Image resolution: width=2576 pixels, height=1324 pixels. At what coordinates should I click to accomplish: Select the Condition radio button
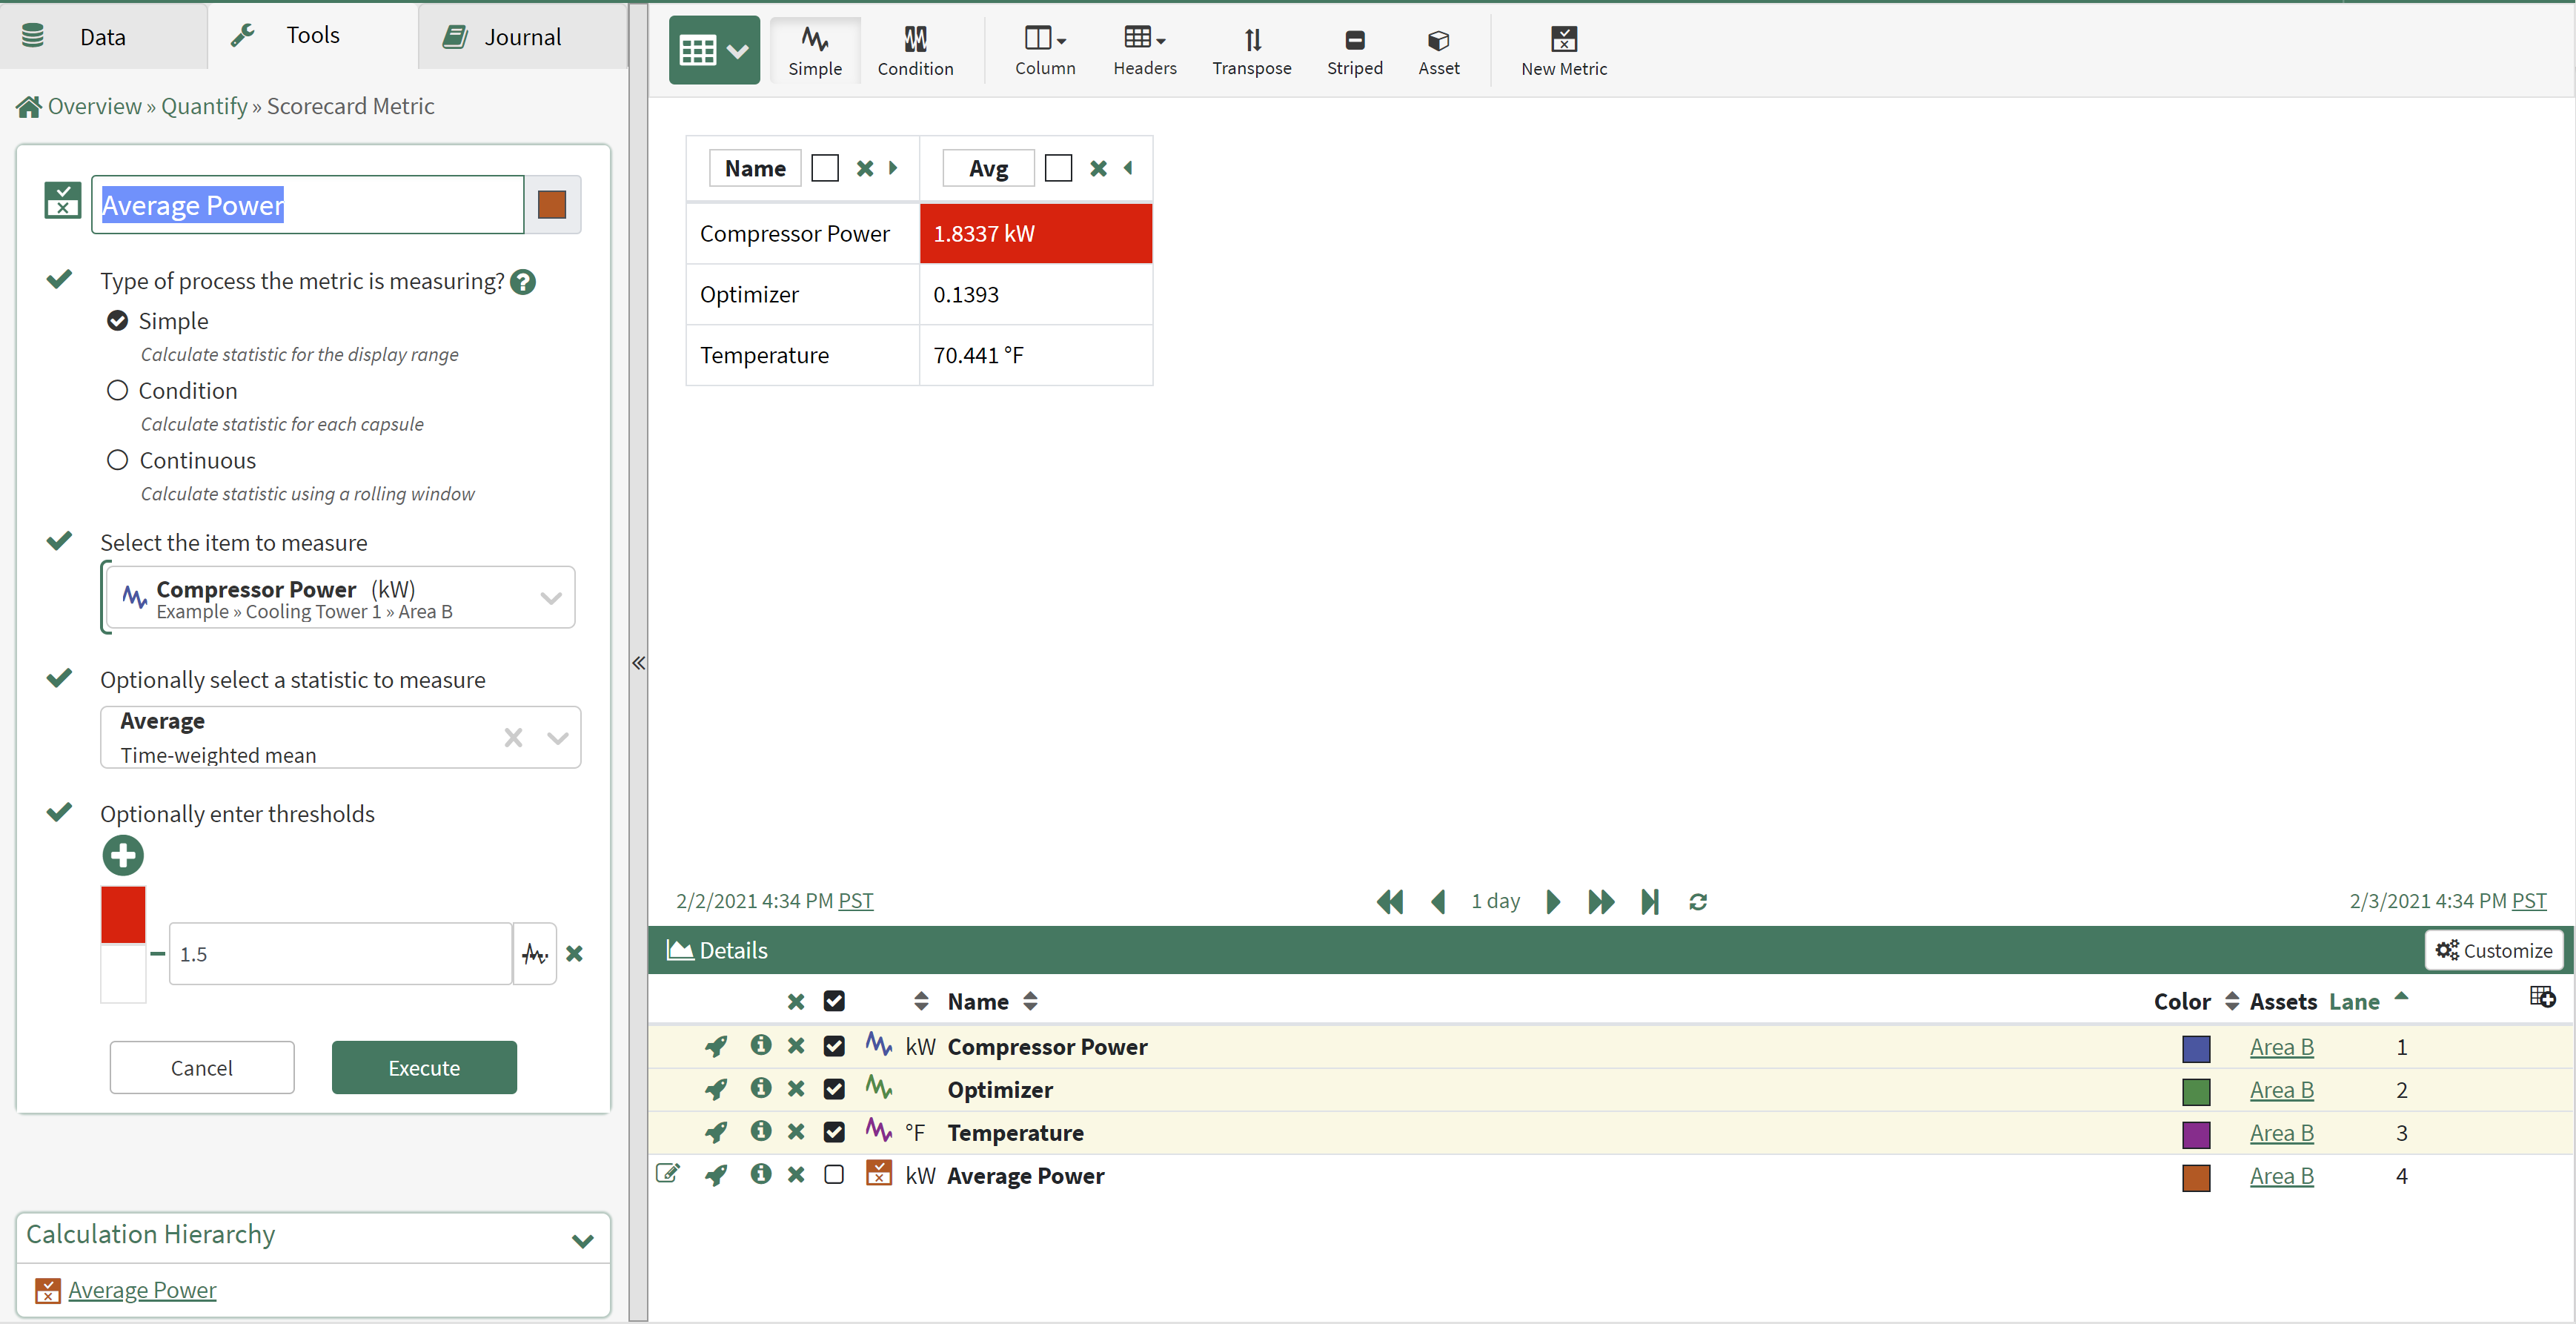118,391
